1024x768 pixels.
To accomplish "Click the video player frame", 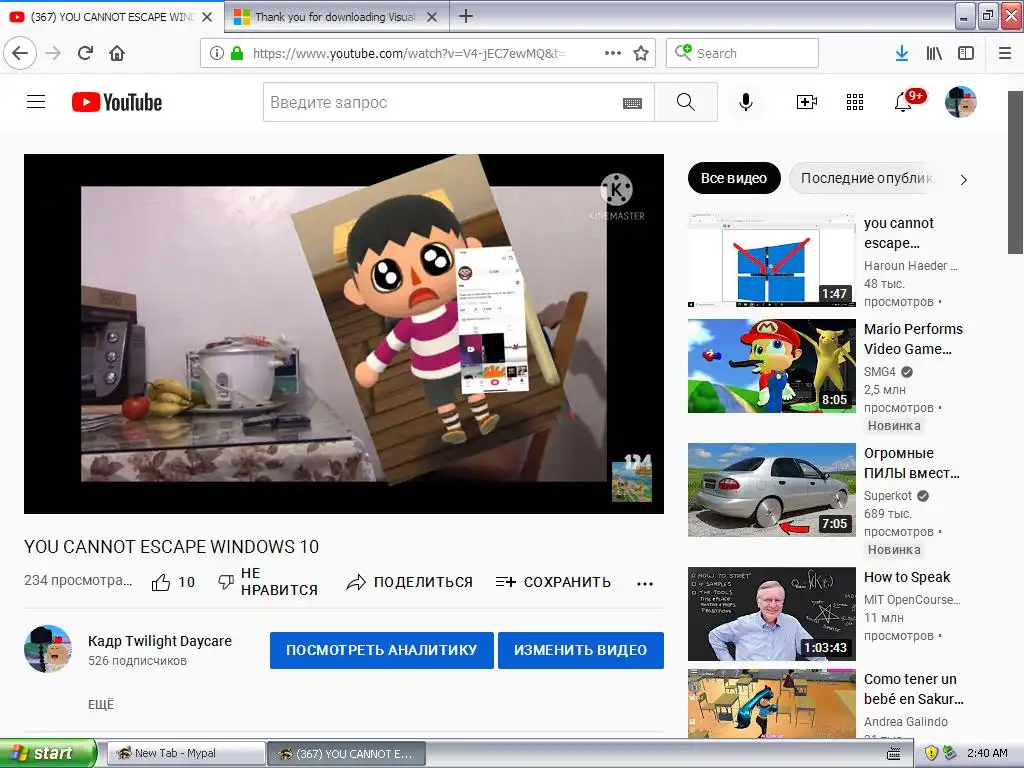I will 344,334.
